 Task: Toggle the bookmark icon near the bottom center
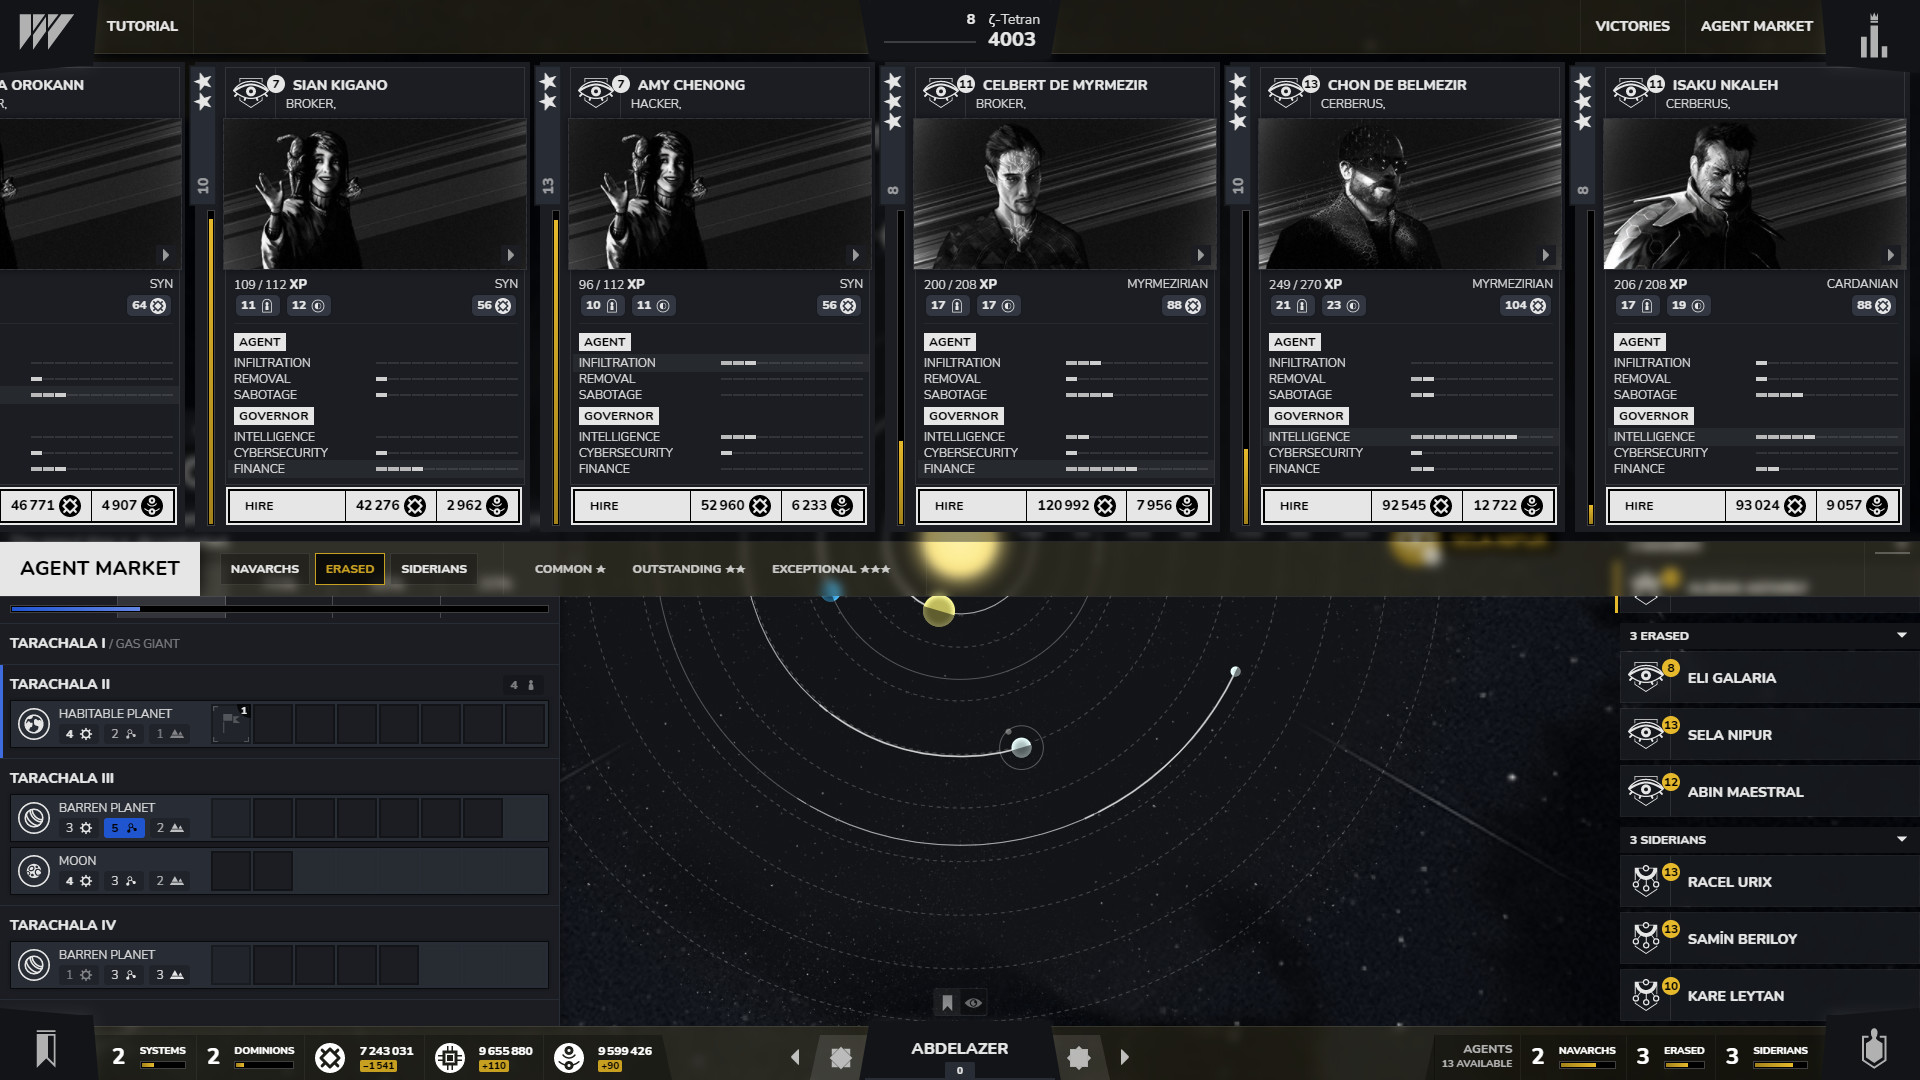[x=945, y=1001]
